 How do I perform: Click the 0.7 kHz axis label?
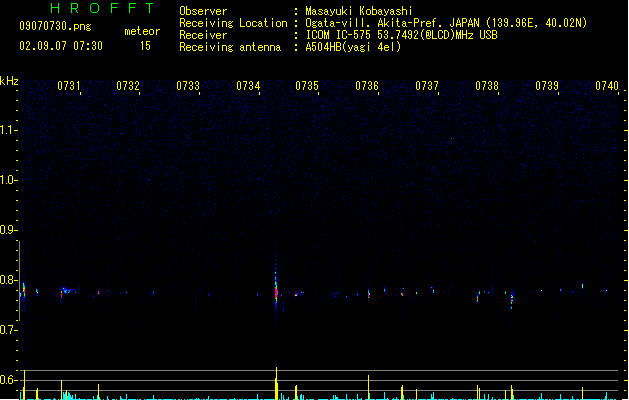[x=8, y=330]
